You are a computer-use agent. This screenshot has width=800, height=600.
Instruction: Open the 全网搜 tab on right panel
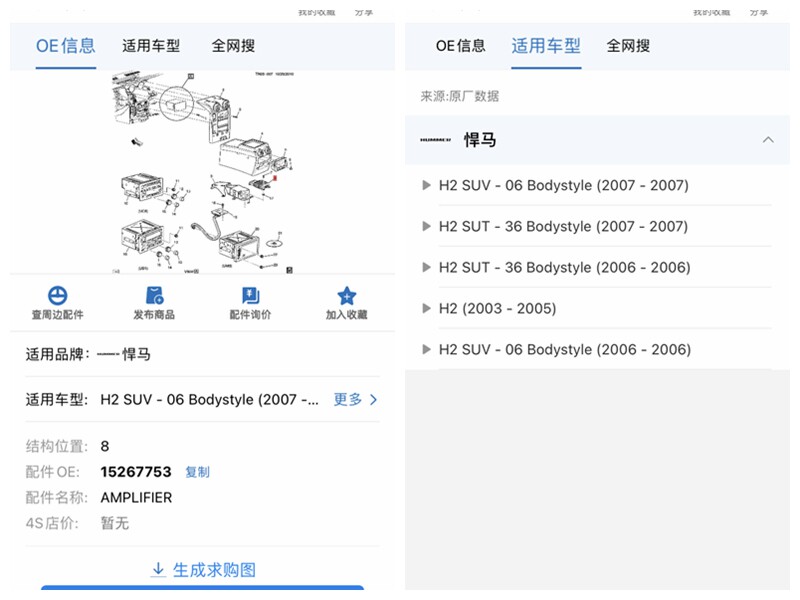[x=628, y=46]
